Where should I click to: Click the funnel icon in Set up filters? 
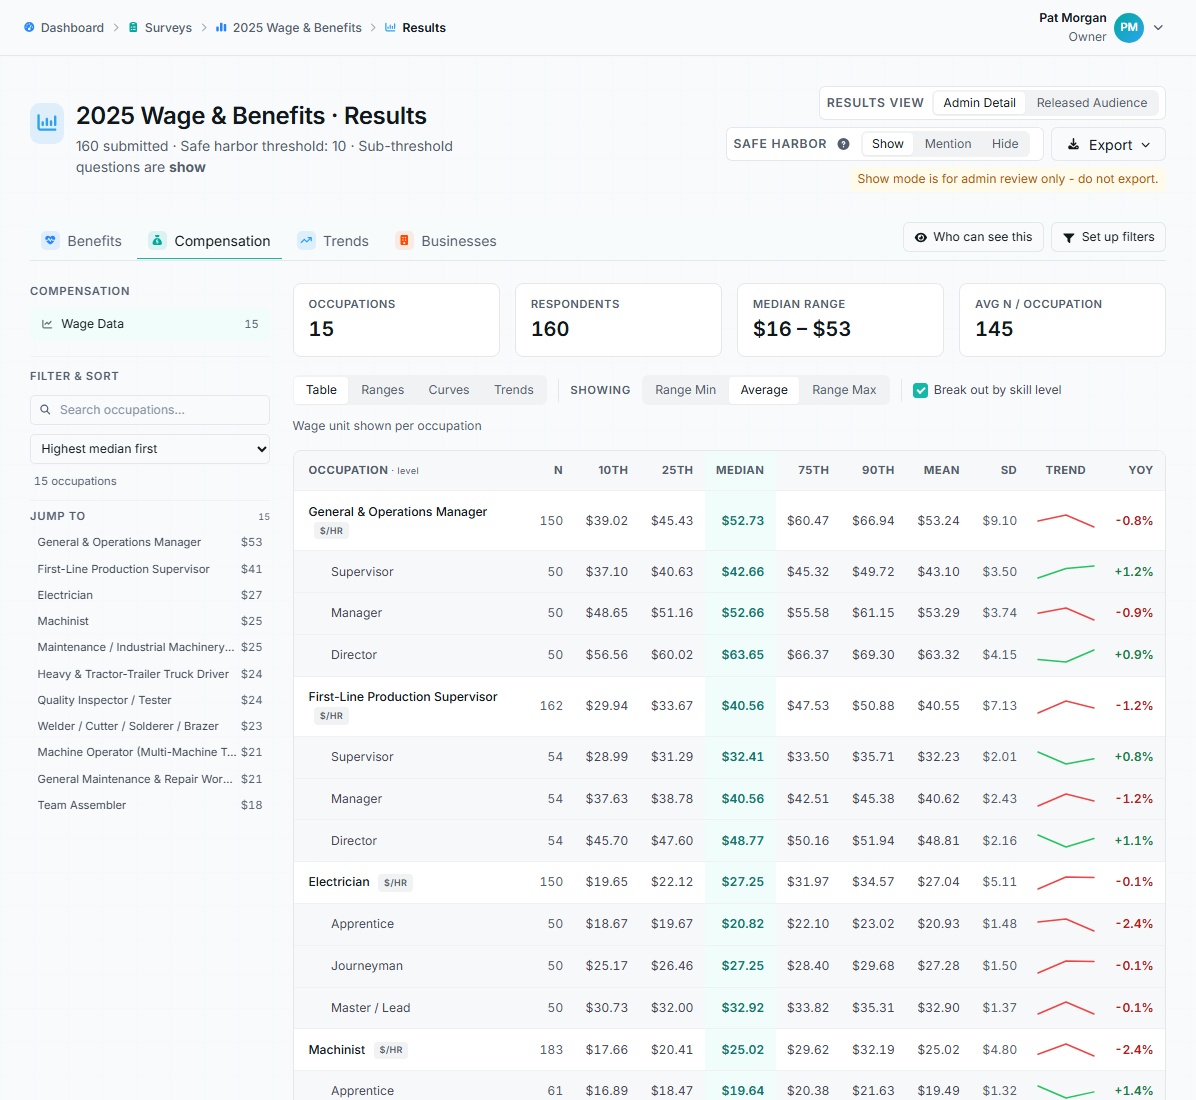click(x=1069, y=238)
